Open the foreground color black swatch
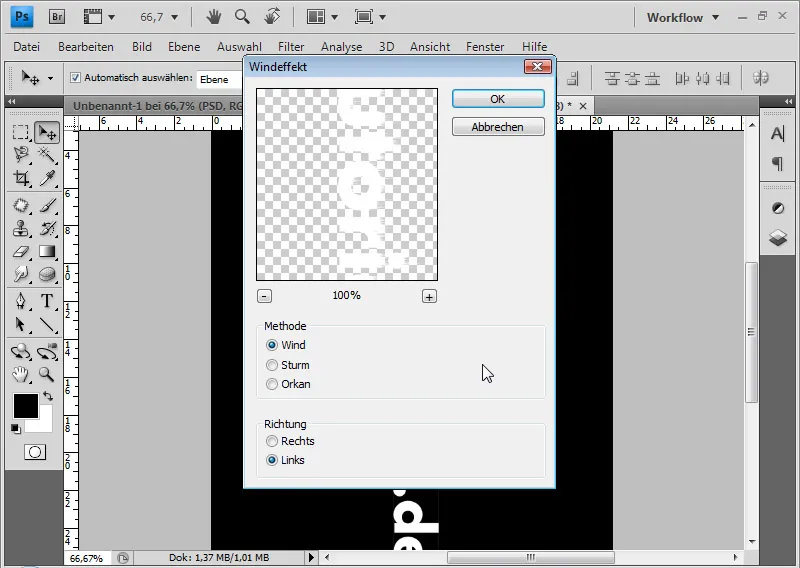The width and height of the screenshot is (800, 568). pyautogui.click(x=26, y=406)
